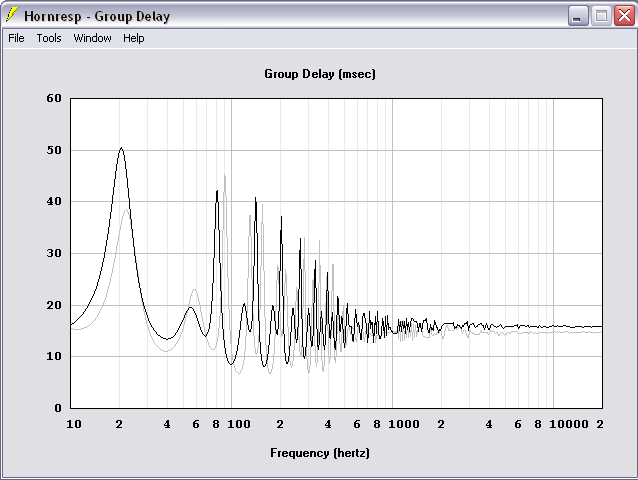Viewport: 638px width, 480px height.
Task: Close the Hornresp Group Delay window
Action: tap(624, 16)
